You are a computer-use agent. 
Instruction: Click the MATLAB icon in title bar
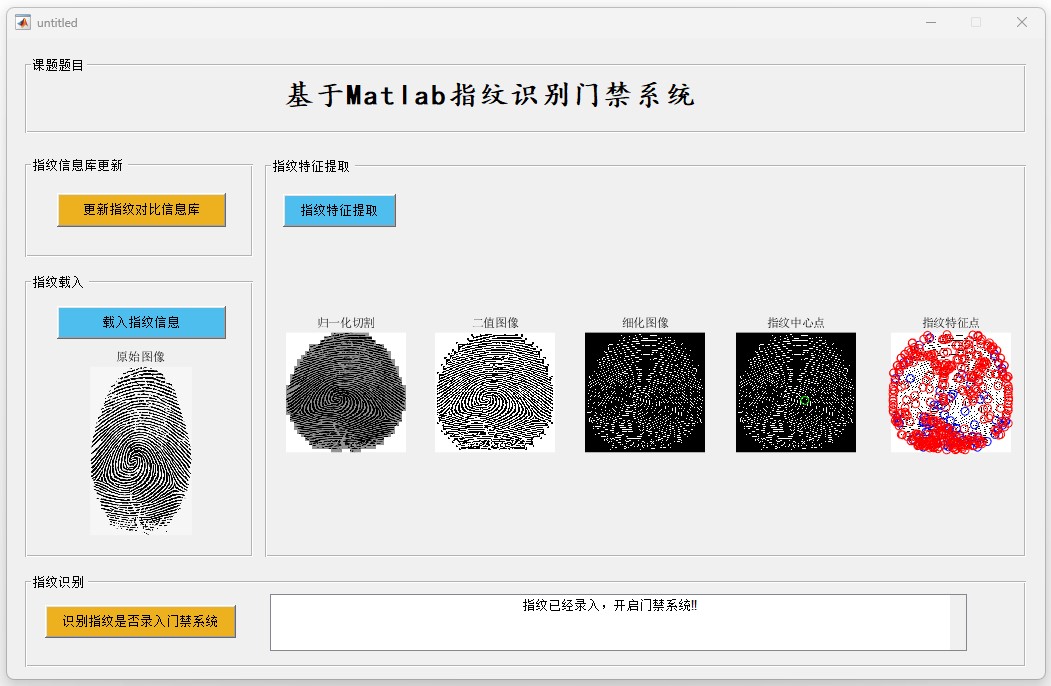click(23, 23)
